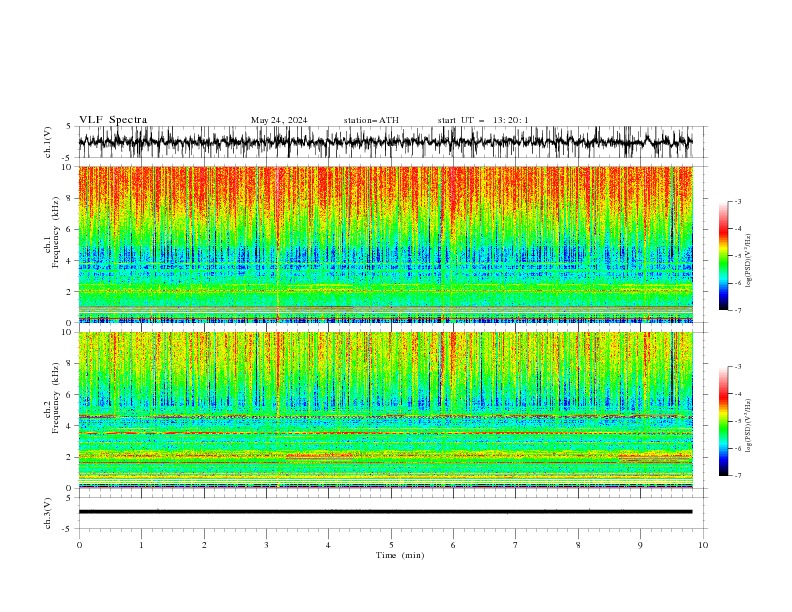792x612 pixels.
Task: Click the "-7" tick on lower color bar
Action: click(738, 476)
